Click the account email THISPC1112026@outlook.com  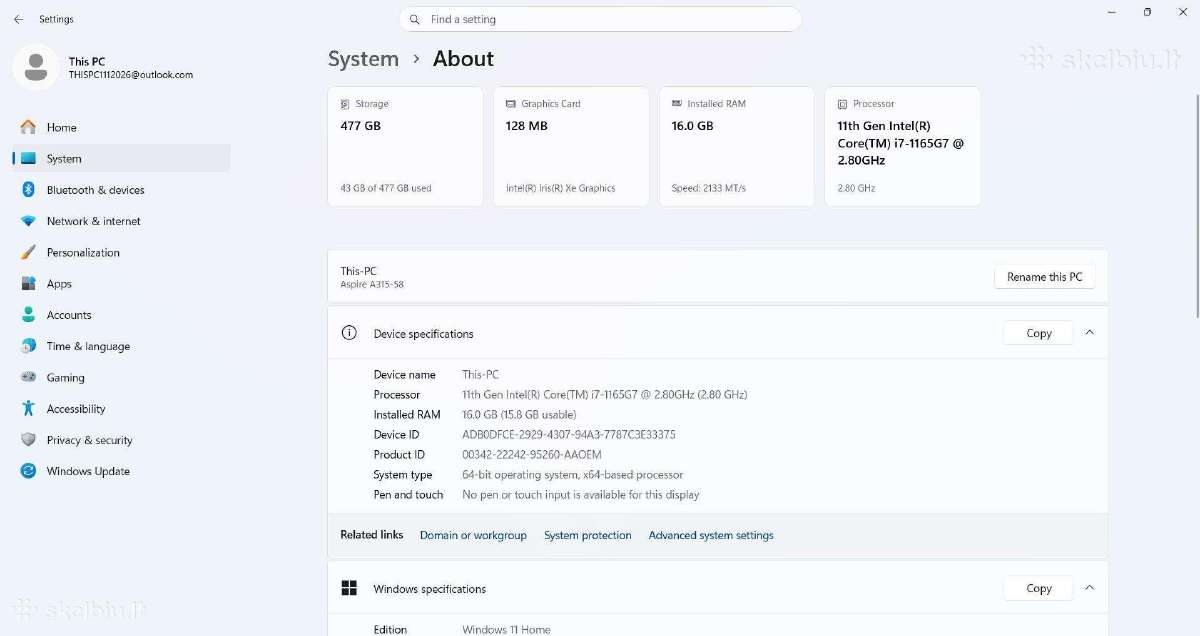(x=131, y=75)
